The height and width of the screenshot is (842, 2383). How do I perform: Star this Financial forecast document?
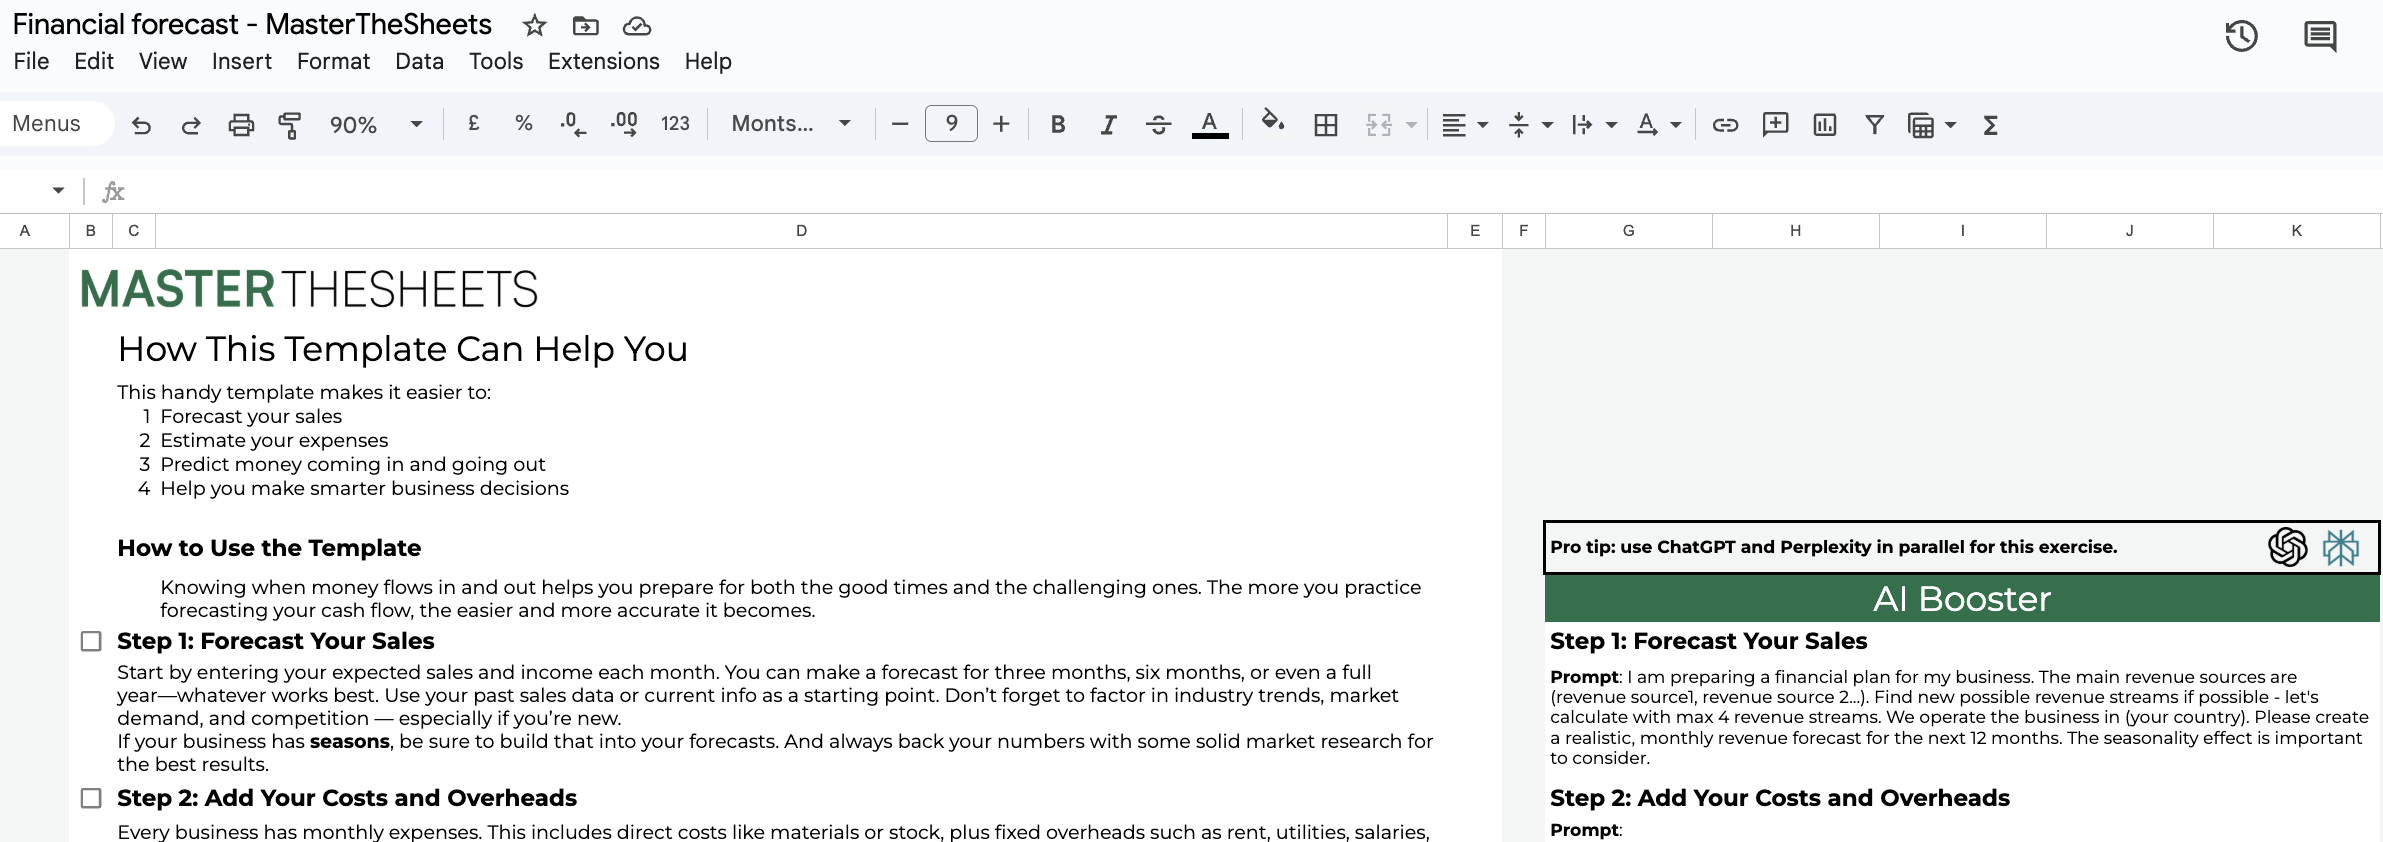(x=535, y=26)
